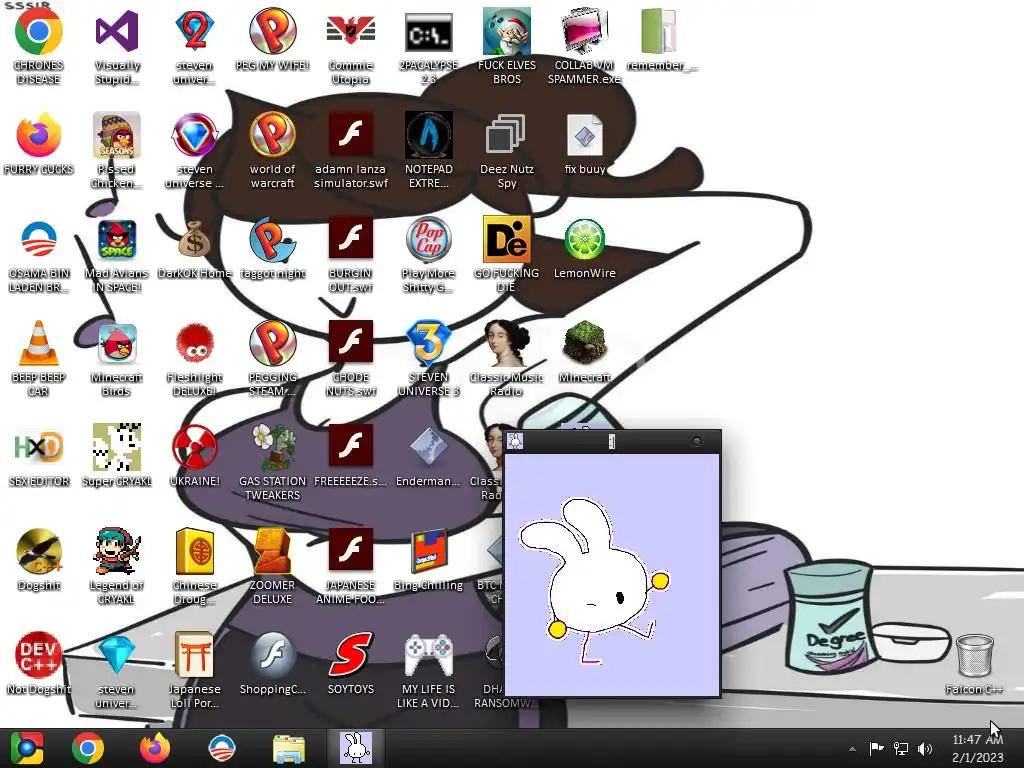Open the adamn lanza simulator.swf file
This screenshot has width=1024, height=768.
pos(351,135)
